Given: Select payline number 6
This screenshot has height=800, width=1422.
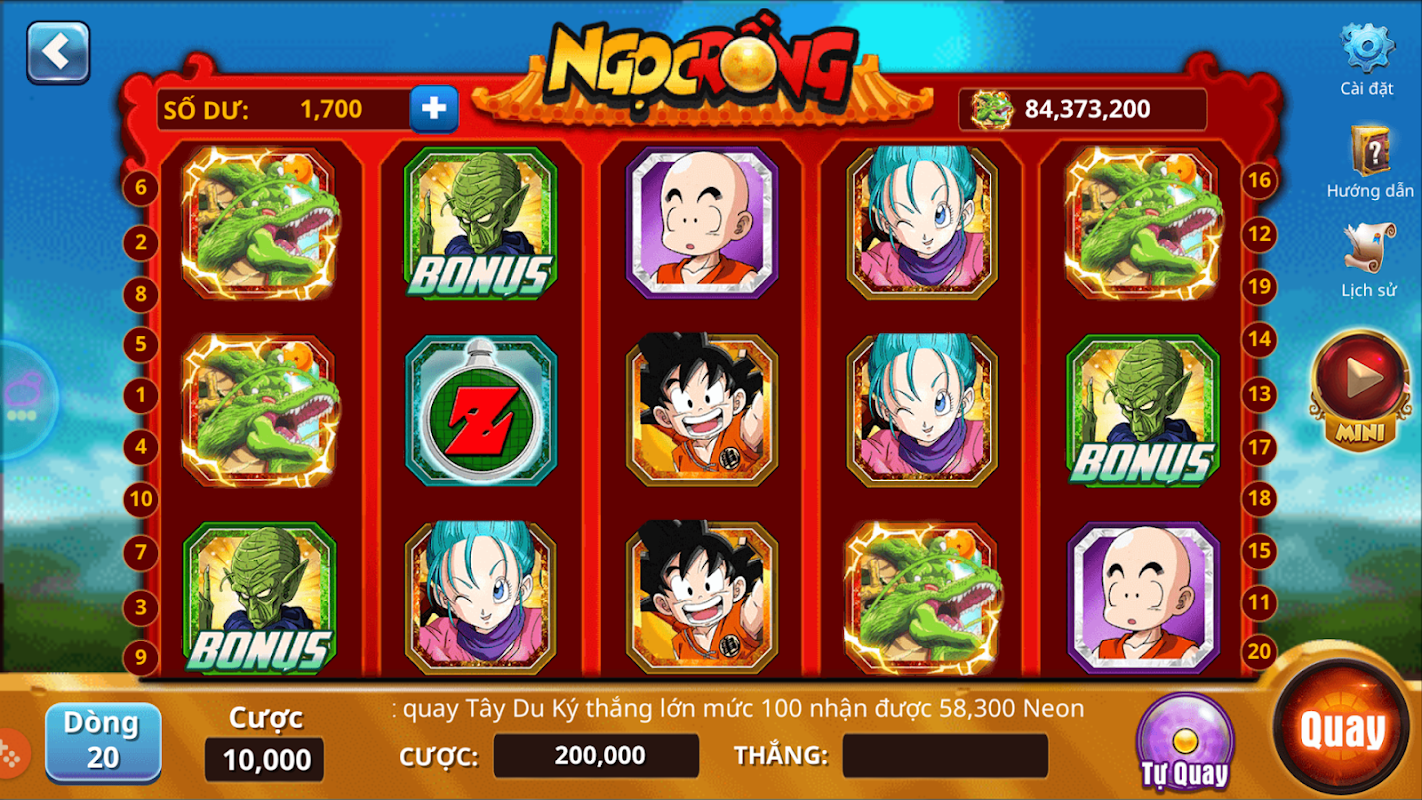Looking at the screenshot, I should [x=140, y=187].
